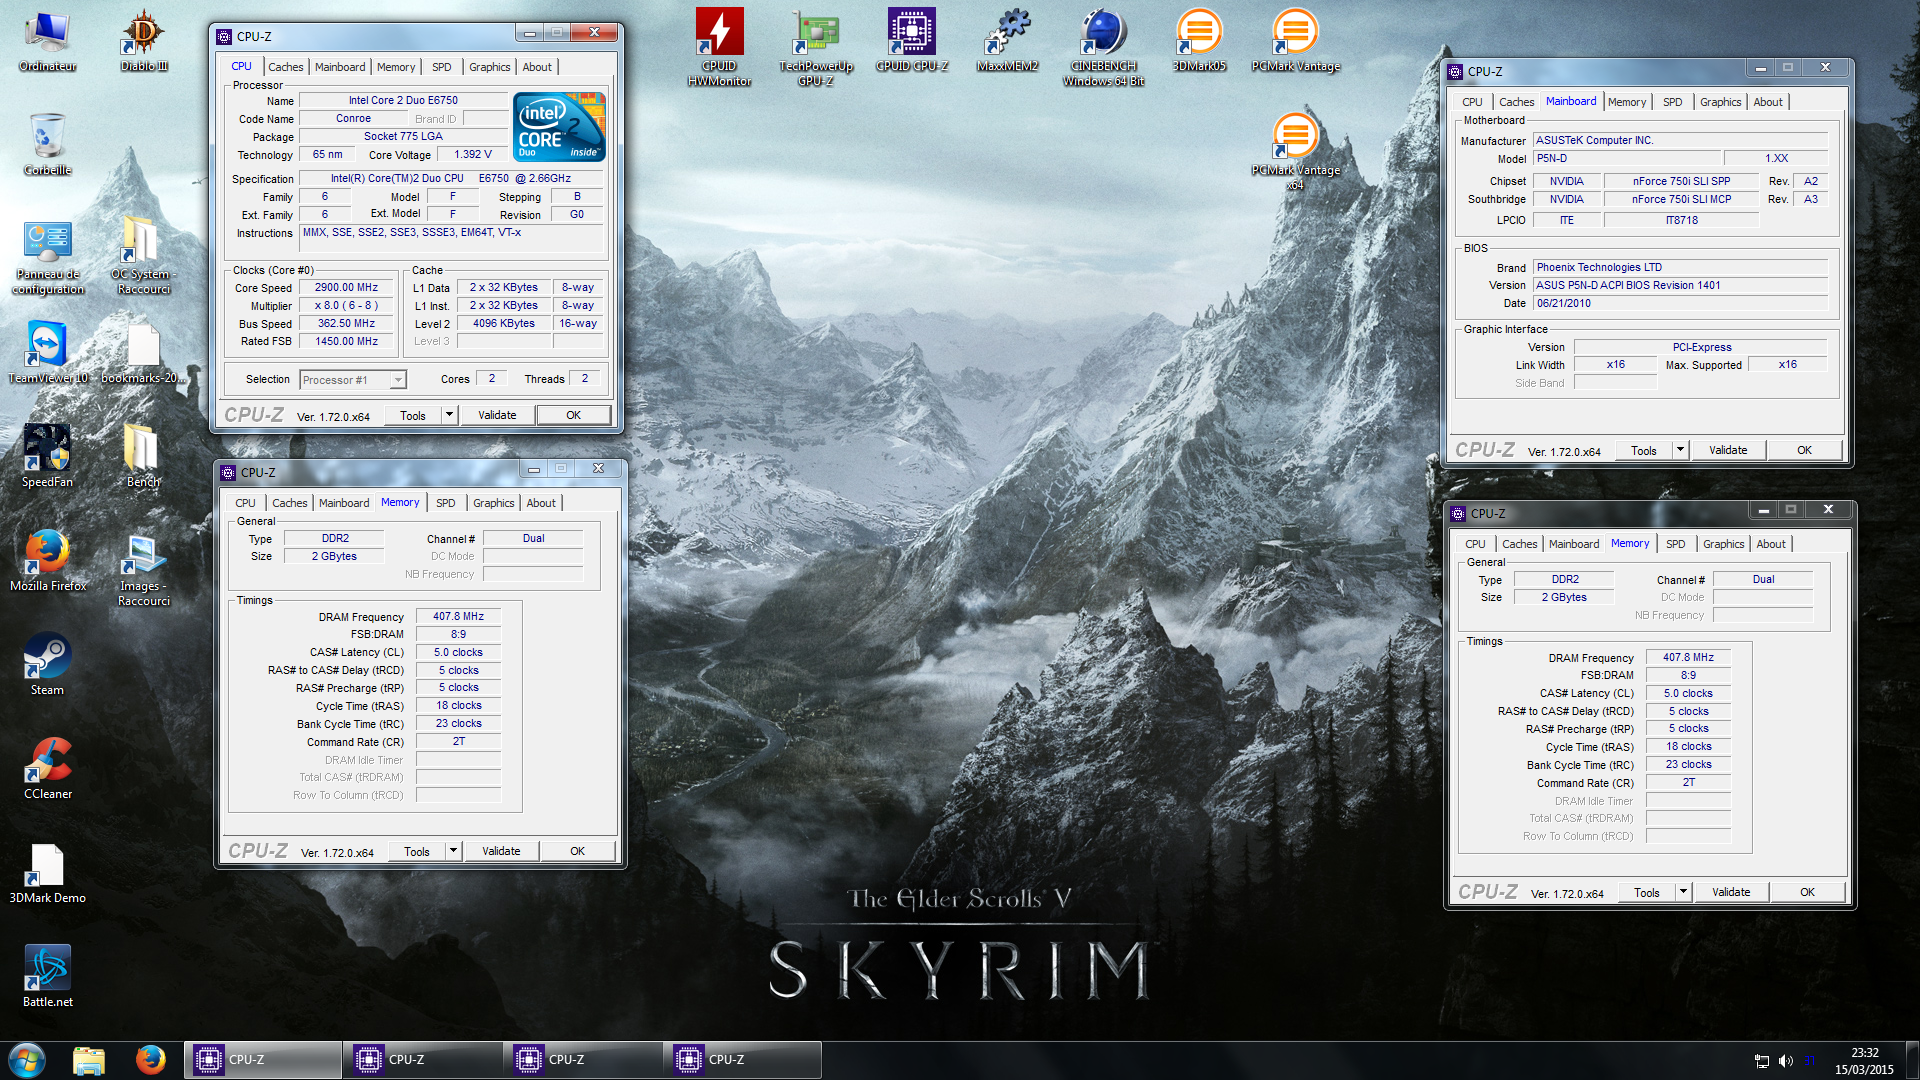1920x1080 pixels.
Task: Open SPD tab in CPU window
Action: click(x=441, y=67)
